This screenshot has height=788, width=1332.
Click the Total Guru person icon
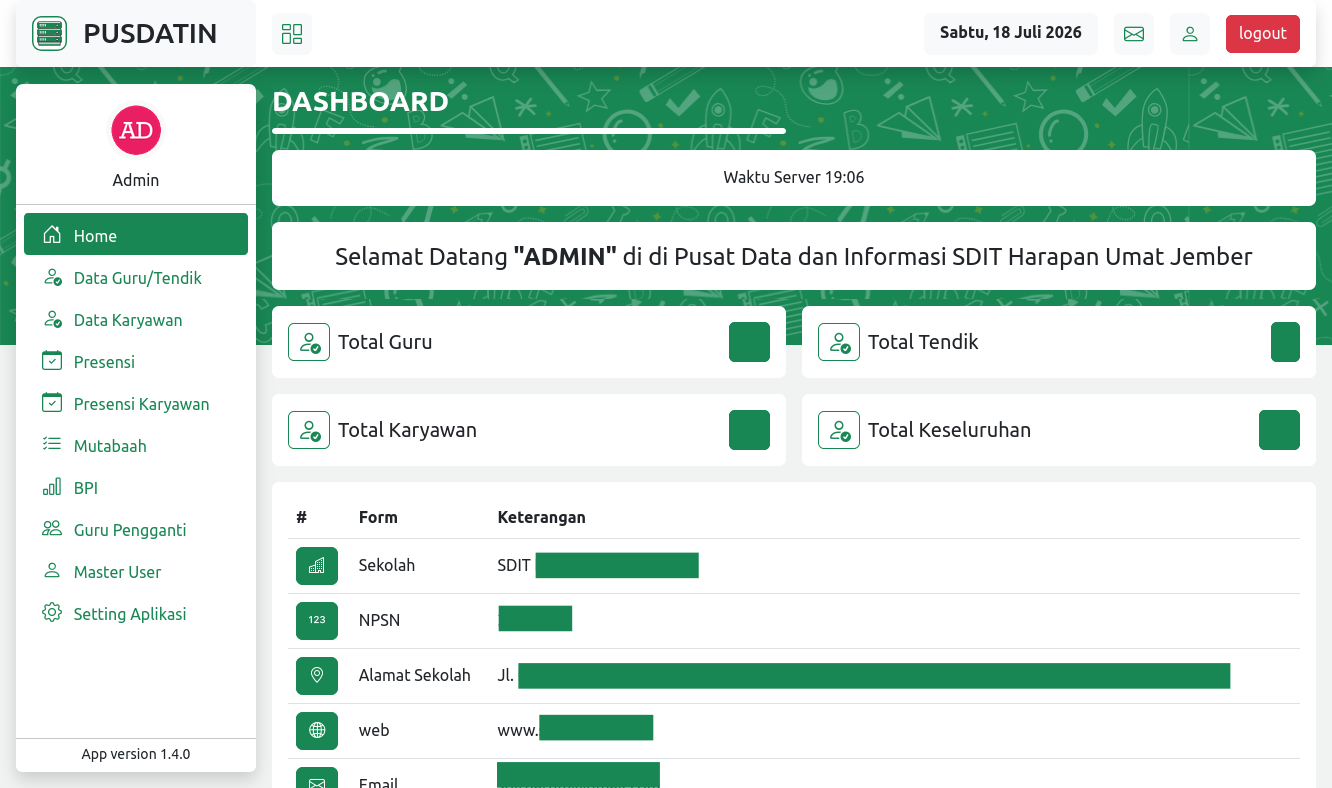309,342
